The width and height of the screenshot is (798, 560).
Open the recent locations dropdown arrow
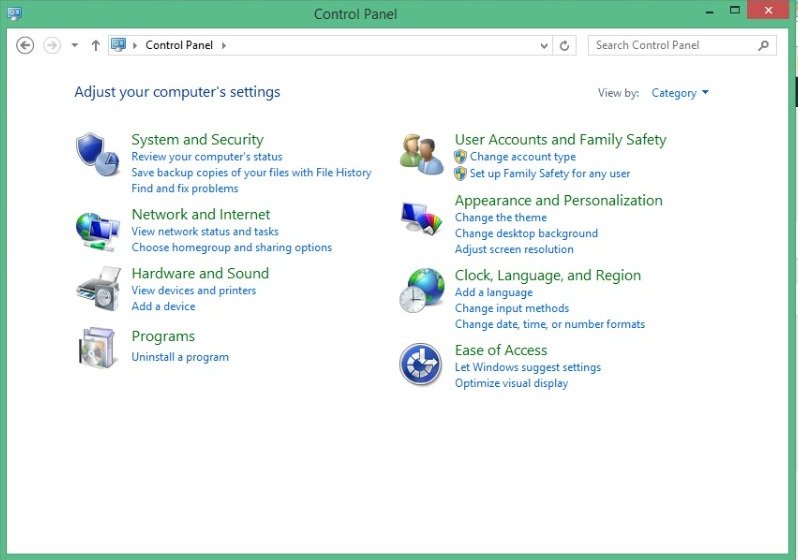pos(75,45)
